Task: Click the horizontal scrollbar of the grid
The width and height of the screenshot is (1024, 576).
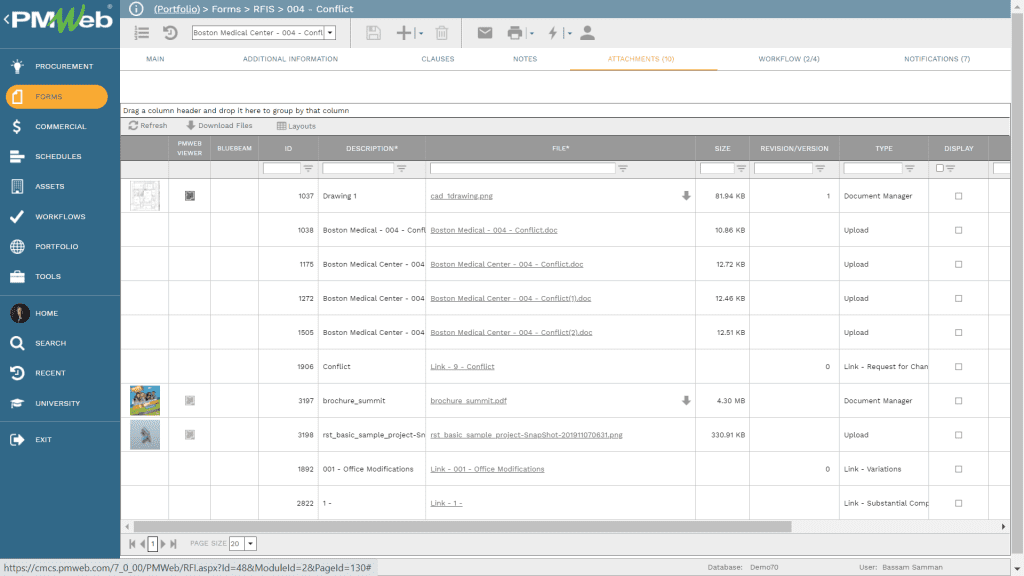Action: pyautogui.click(x=462, y=526)
